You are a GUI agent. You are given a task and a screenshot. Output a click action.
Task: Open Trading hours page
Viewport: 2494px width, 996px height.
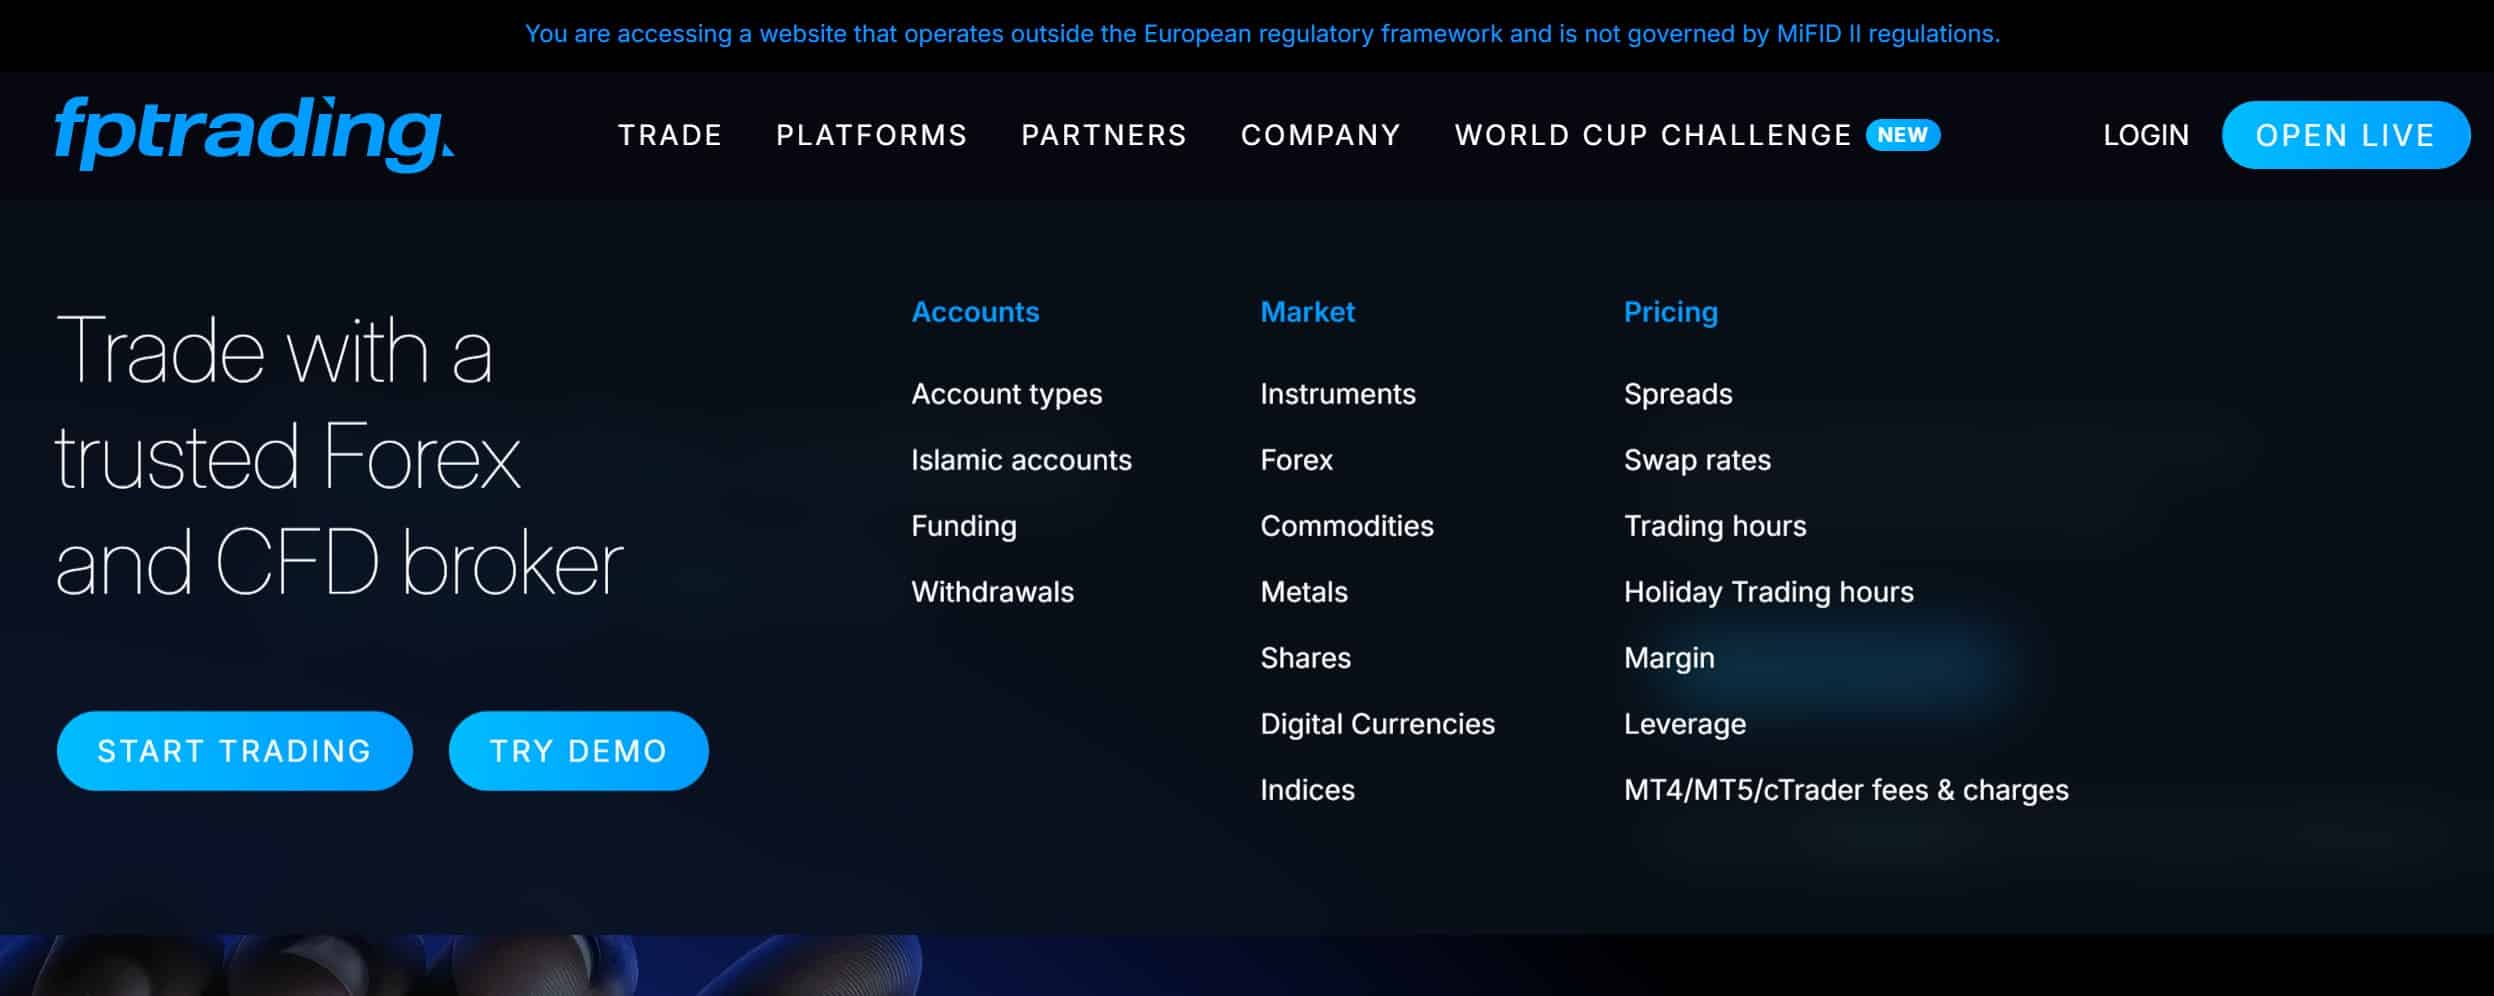[1715, 526]
